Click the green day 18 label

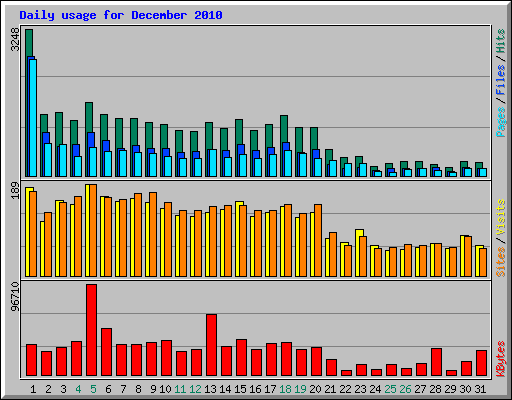click(x=285, y=389)
